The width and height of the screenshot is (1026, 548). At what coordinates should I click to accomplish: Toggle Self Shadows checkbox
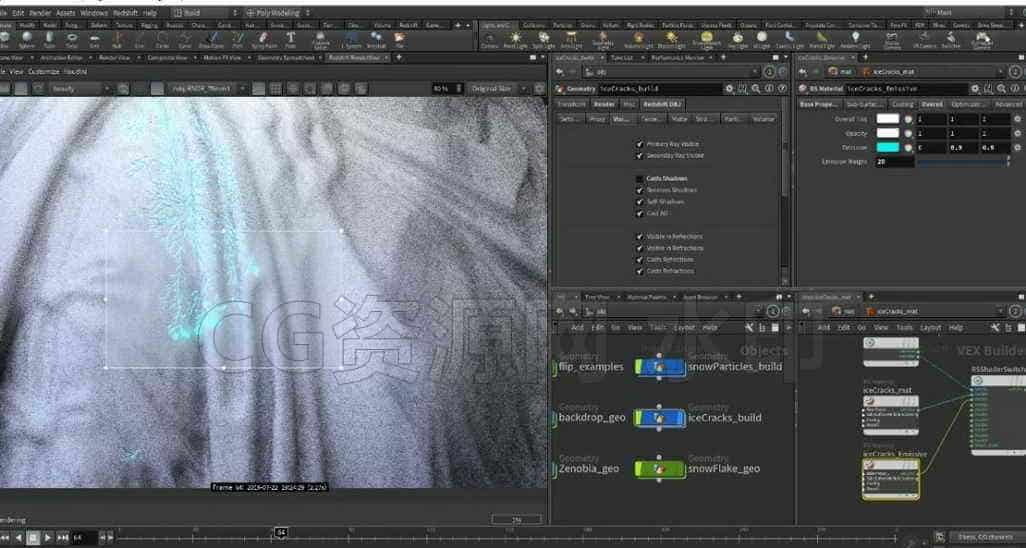(640, 202)
